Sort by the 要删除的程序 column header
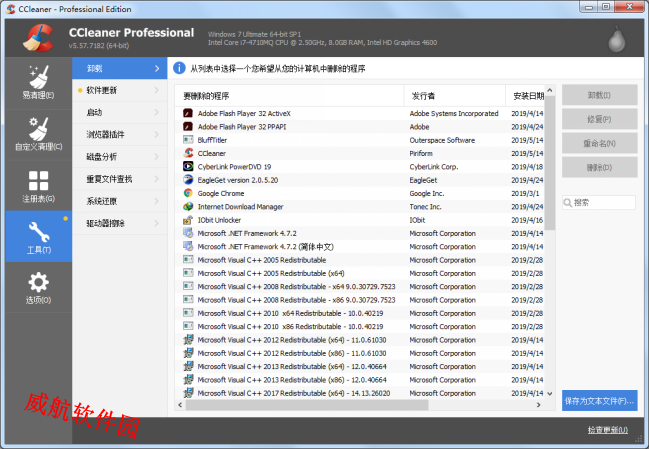The width and height of the screenshot is (649, 449). (x=289, y=96)
